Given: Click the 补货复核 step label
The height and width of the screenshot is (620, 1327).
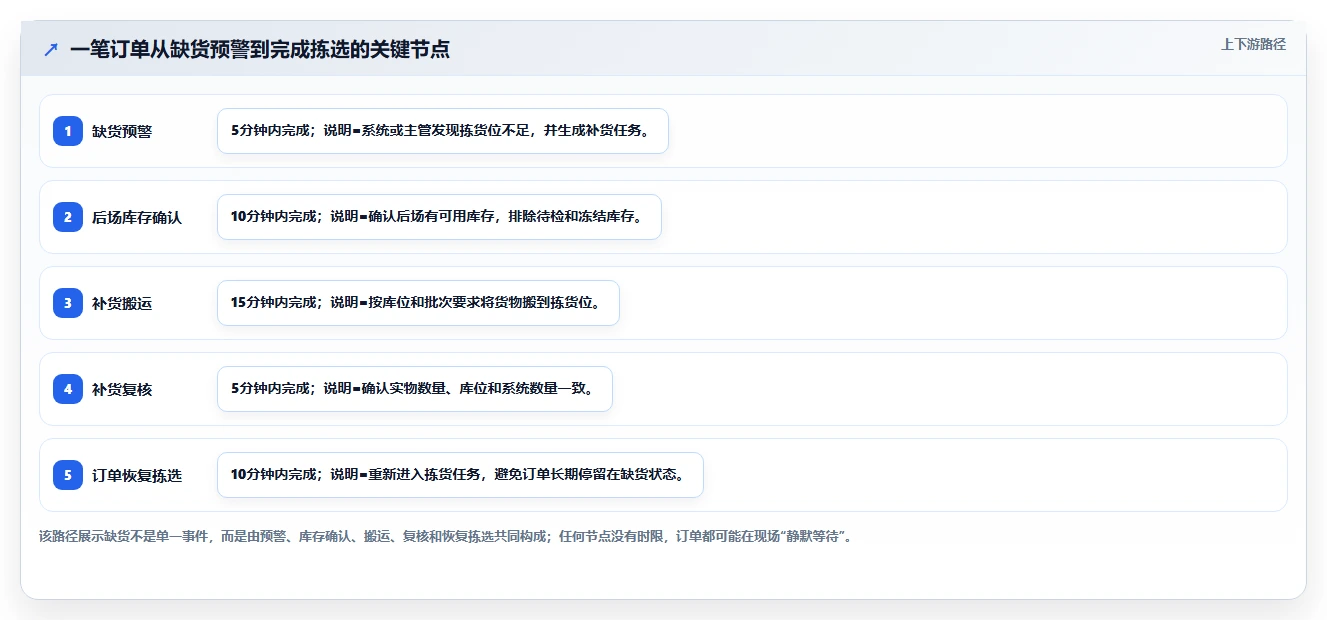Looking at the screenshot, I should pyautogui.click(x=122, y=389).
